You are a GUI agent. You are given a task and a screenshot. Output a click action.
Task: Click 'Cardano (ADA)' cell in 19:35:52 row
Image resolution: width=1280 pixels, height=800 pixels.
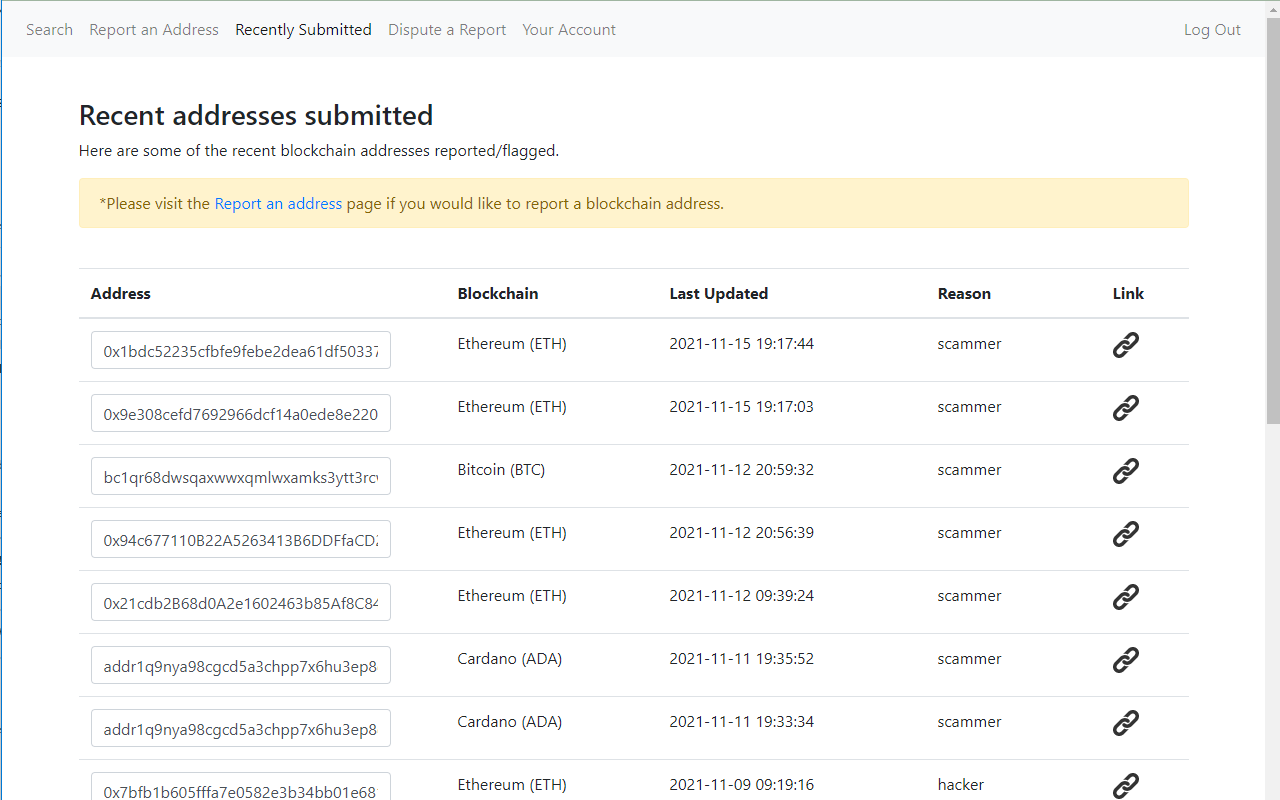pyautogui.click(x=510, y=659)
